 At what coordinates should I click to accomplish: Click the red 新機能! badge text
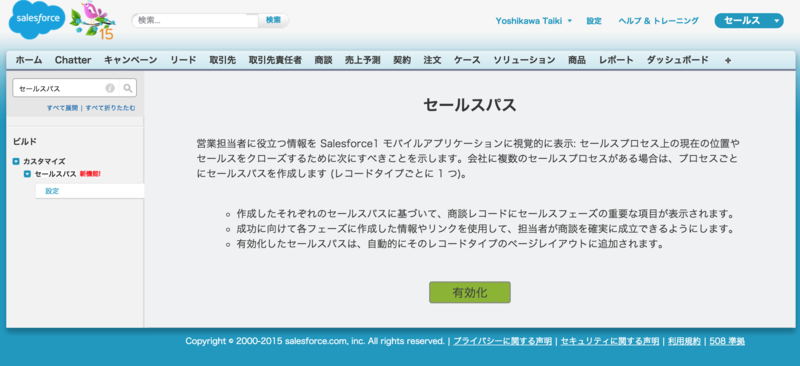pos(90,174)
